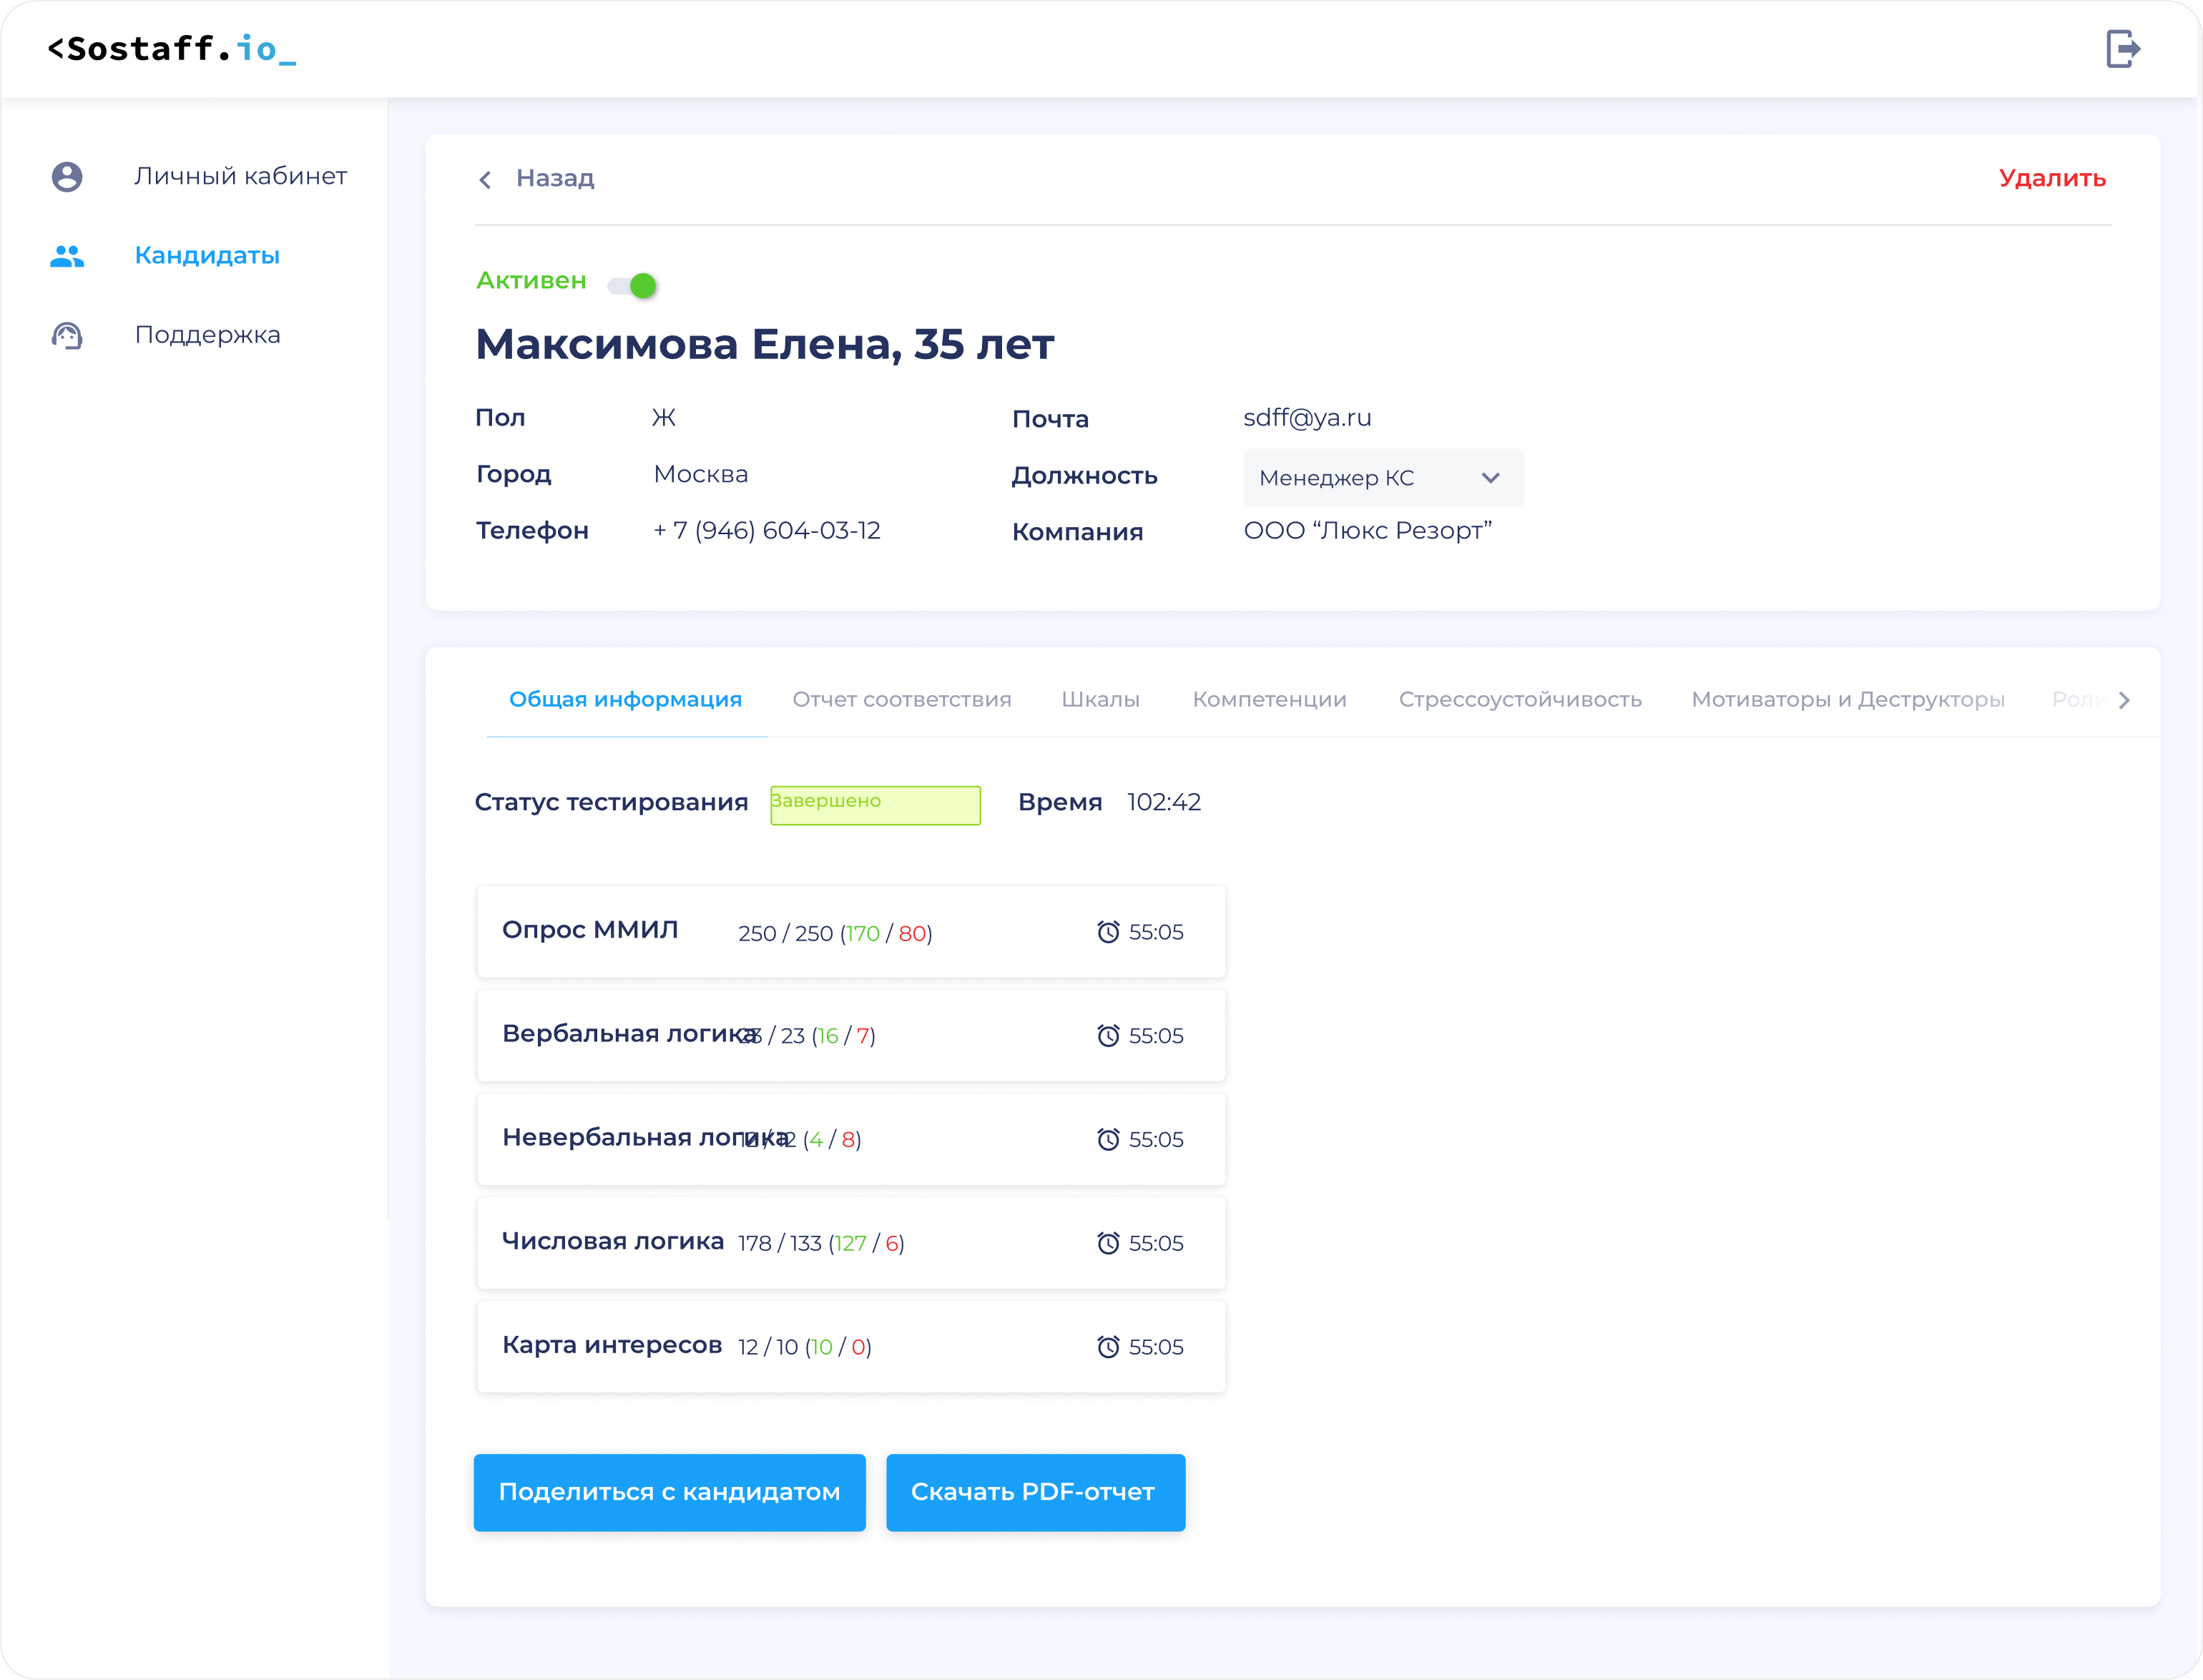Open the Карта интересов test card
The height and width of the screenshot is (1680, 2203).
click(851, 1347)
